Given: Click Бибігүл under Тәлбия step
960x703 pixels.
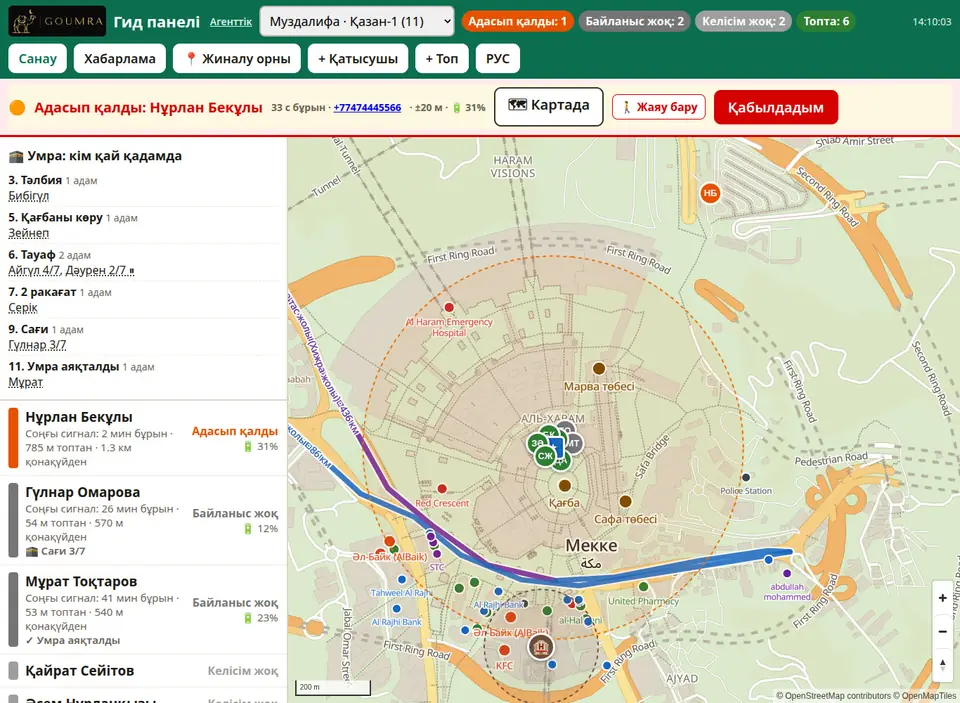Looking at the screenshot, I should point(29,196).
